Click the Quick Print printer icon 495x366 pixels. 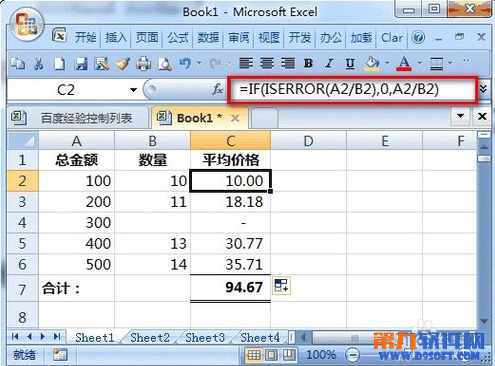pyautogui.click(x=143, y=63)
